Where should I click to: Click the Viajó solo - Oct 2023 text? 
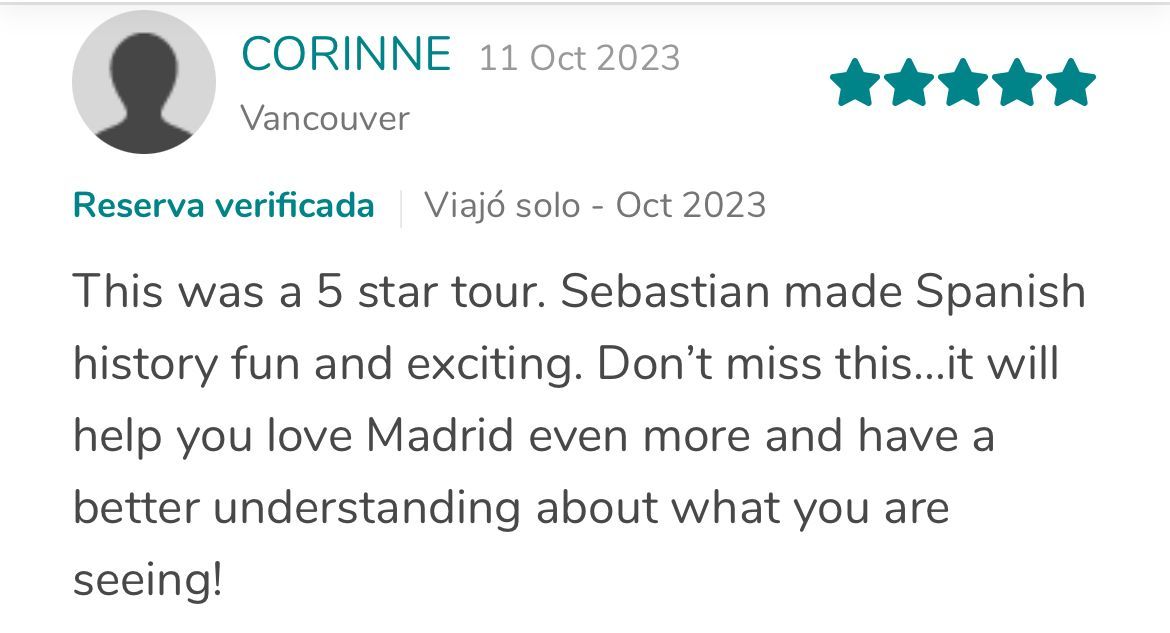pos(595,205)
